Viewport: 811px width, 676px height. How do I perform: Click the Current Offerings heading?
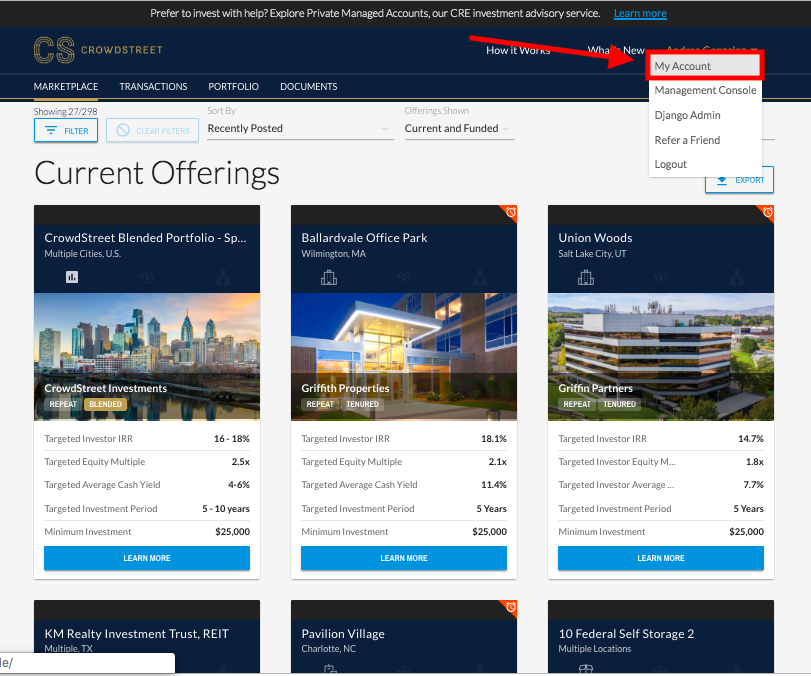157,173
